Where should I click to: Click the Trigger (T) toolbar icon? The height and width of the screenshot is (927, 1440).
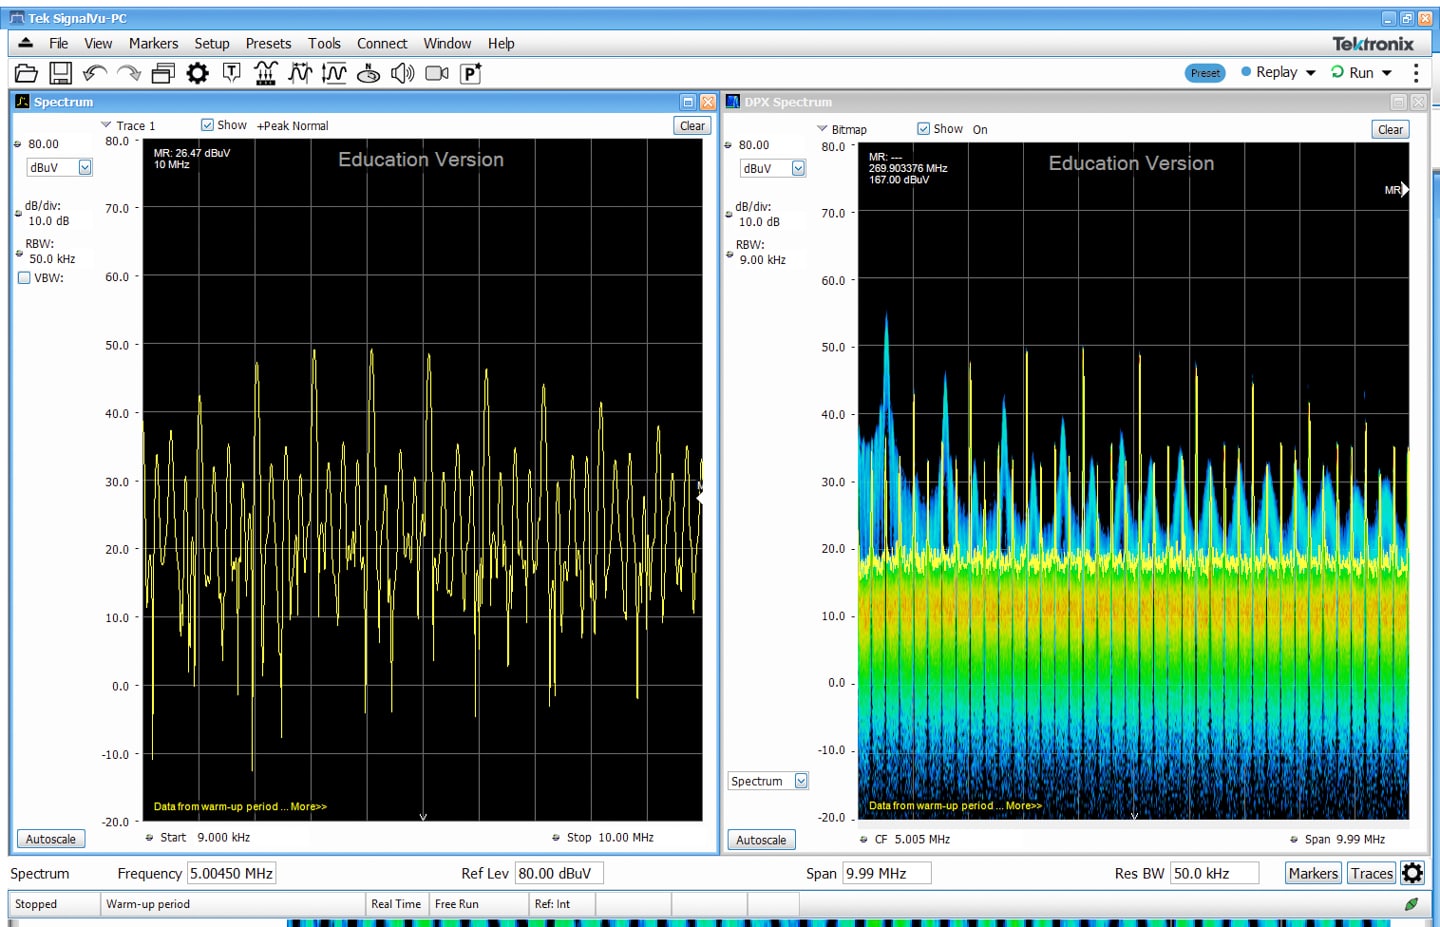click(x=232, y=73)
